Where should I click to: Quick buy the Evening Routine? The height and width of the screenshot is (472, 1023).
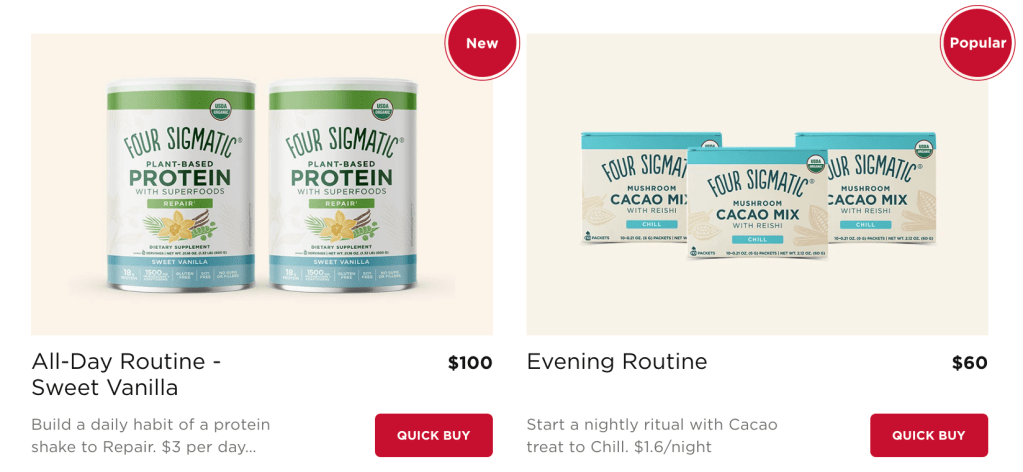(x=928, y=435)
